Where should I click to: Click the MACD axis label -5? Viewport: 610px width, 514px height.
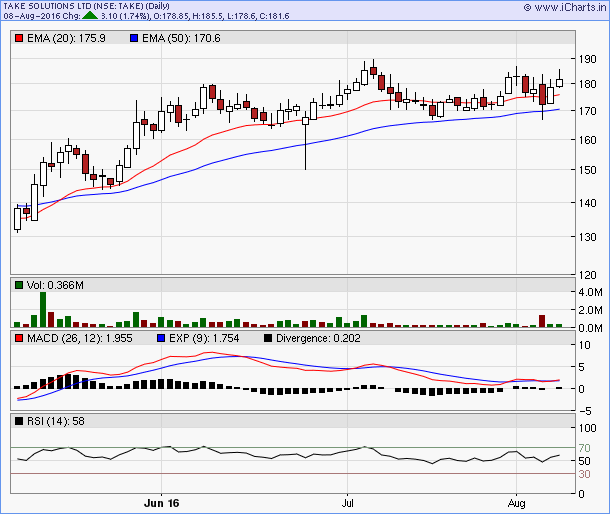click(x=583, y=410)
